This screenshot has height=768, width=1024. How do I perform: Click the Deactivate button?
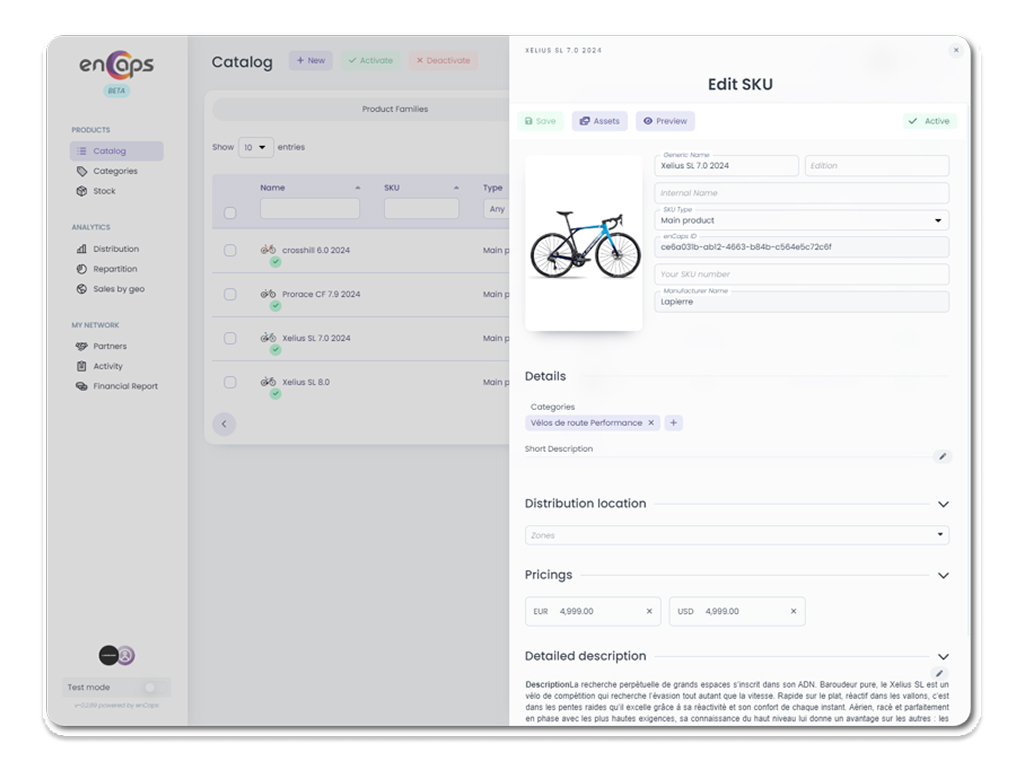[443, 61]
